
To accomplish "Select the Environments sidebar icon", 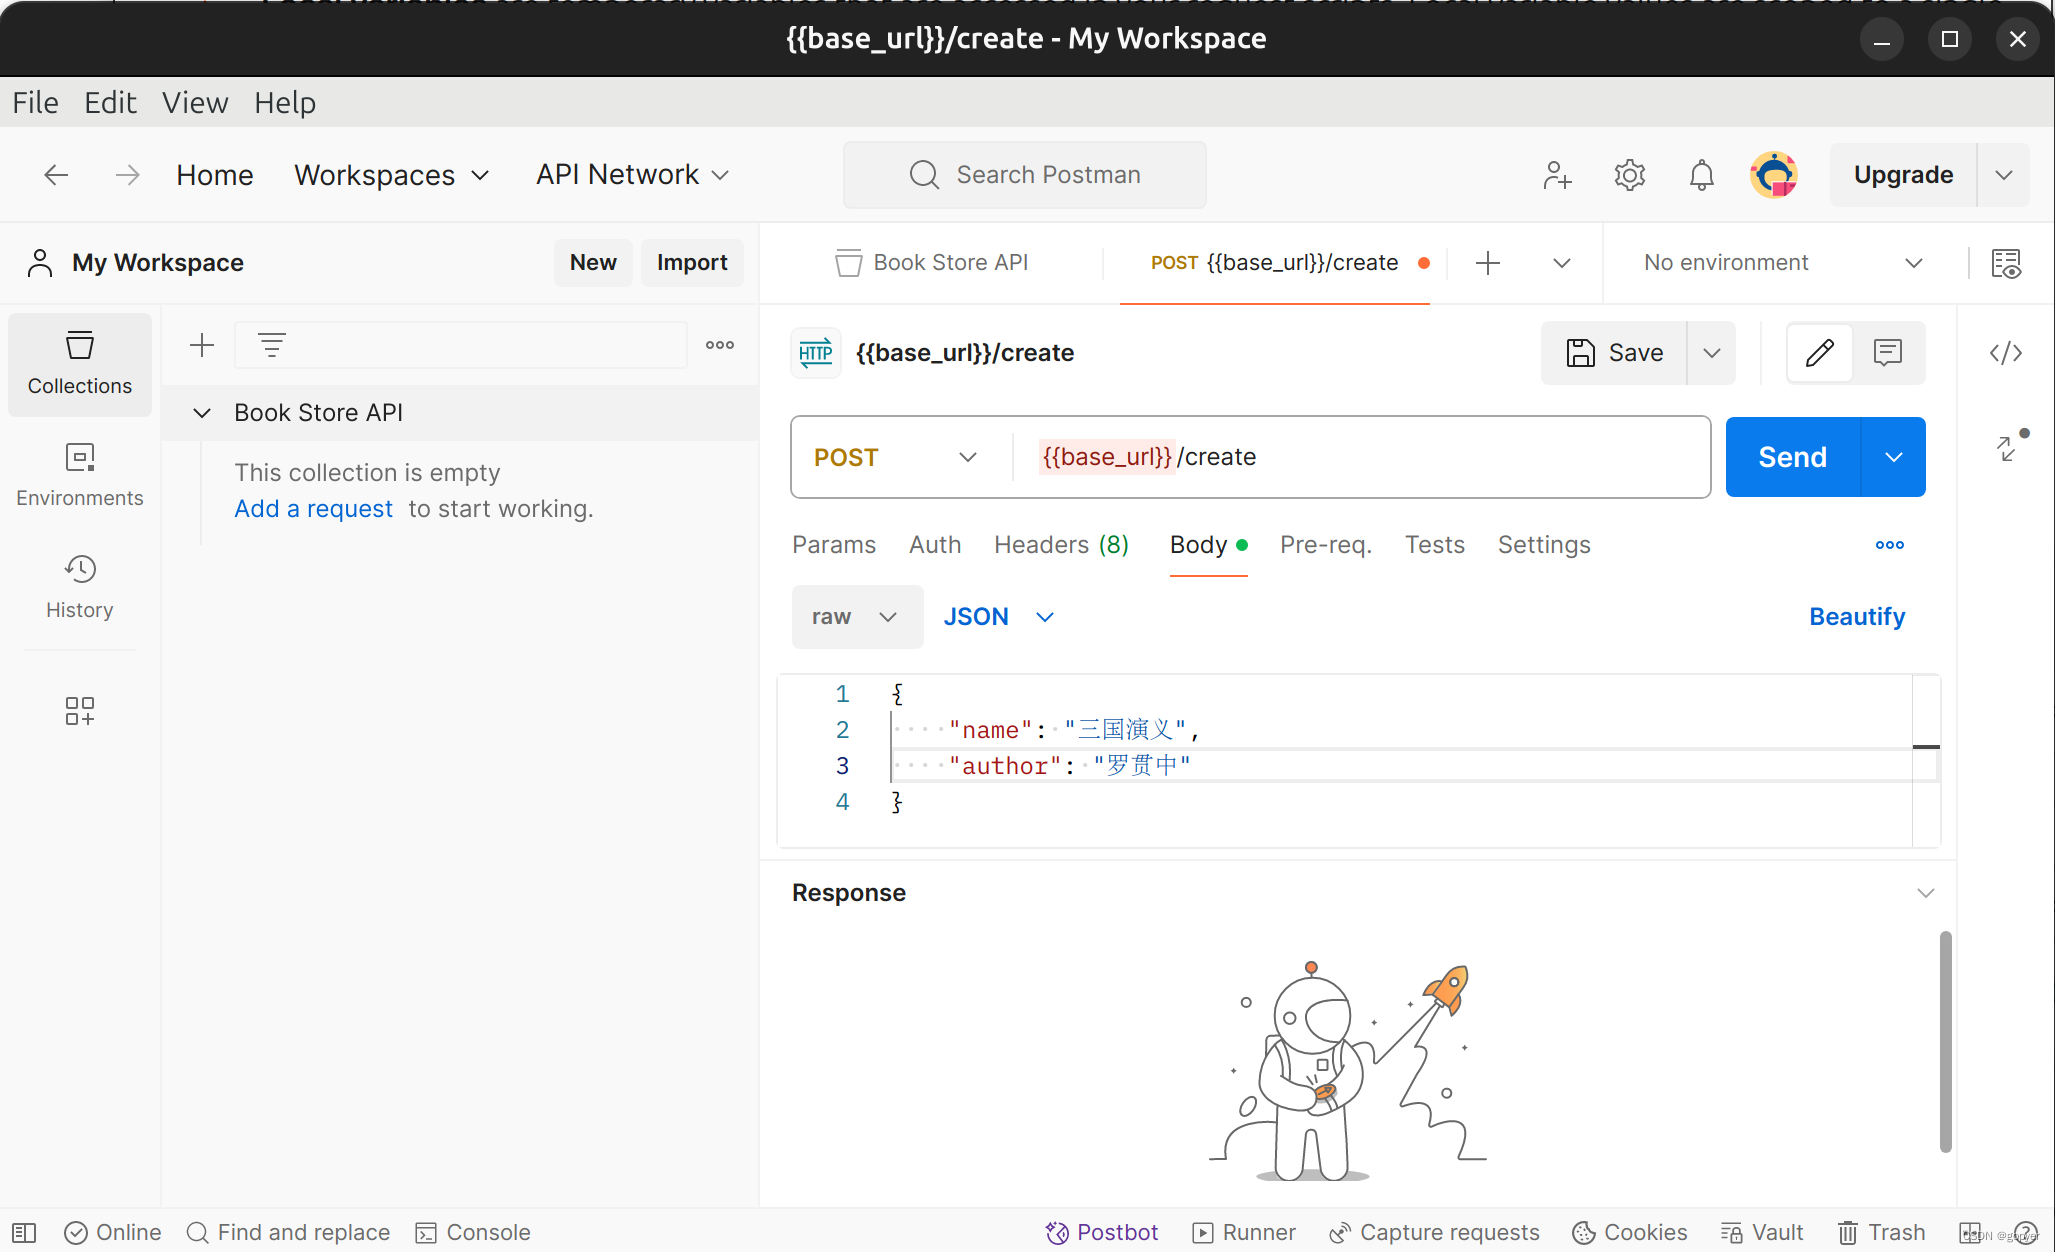I will 80,476.
